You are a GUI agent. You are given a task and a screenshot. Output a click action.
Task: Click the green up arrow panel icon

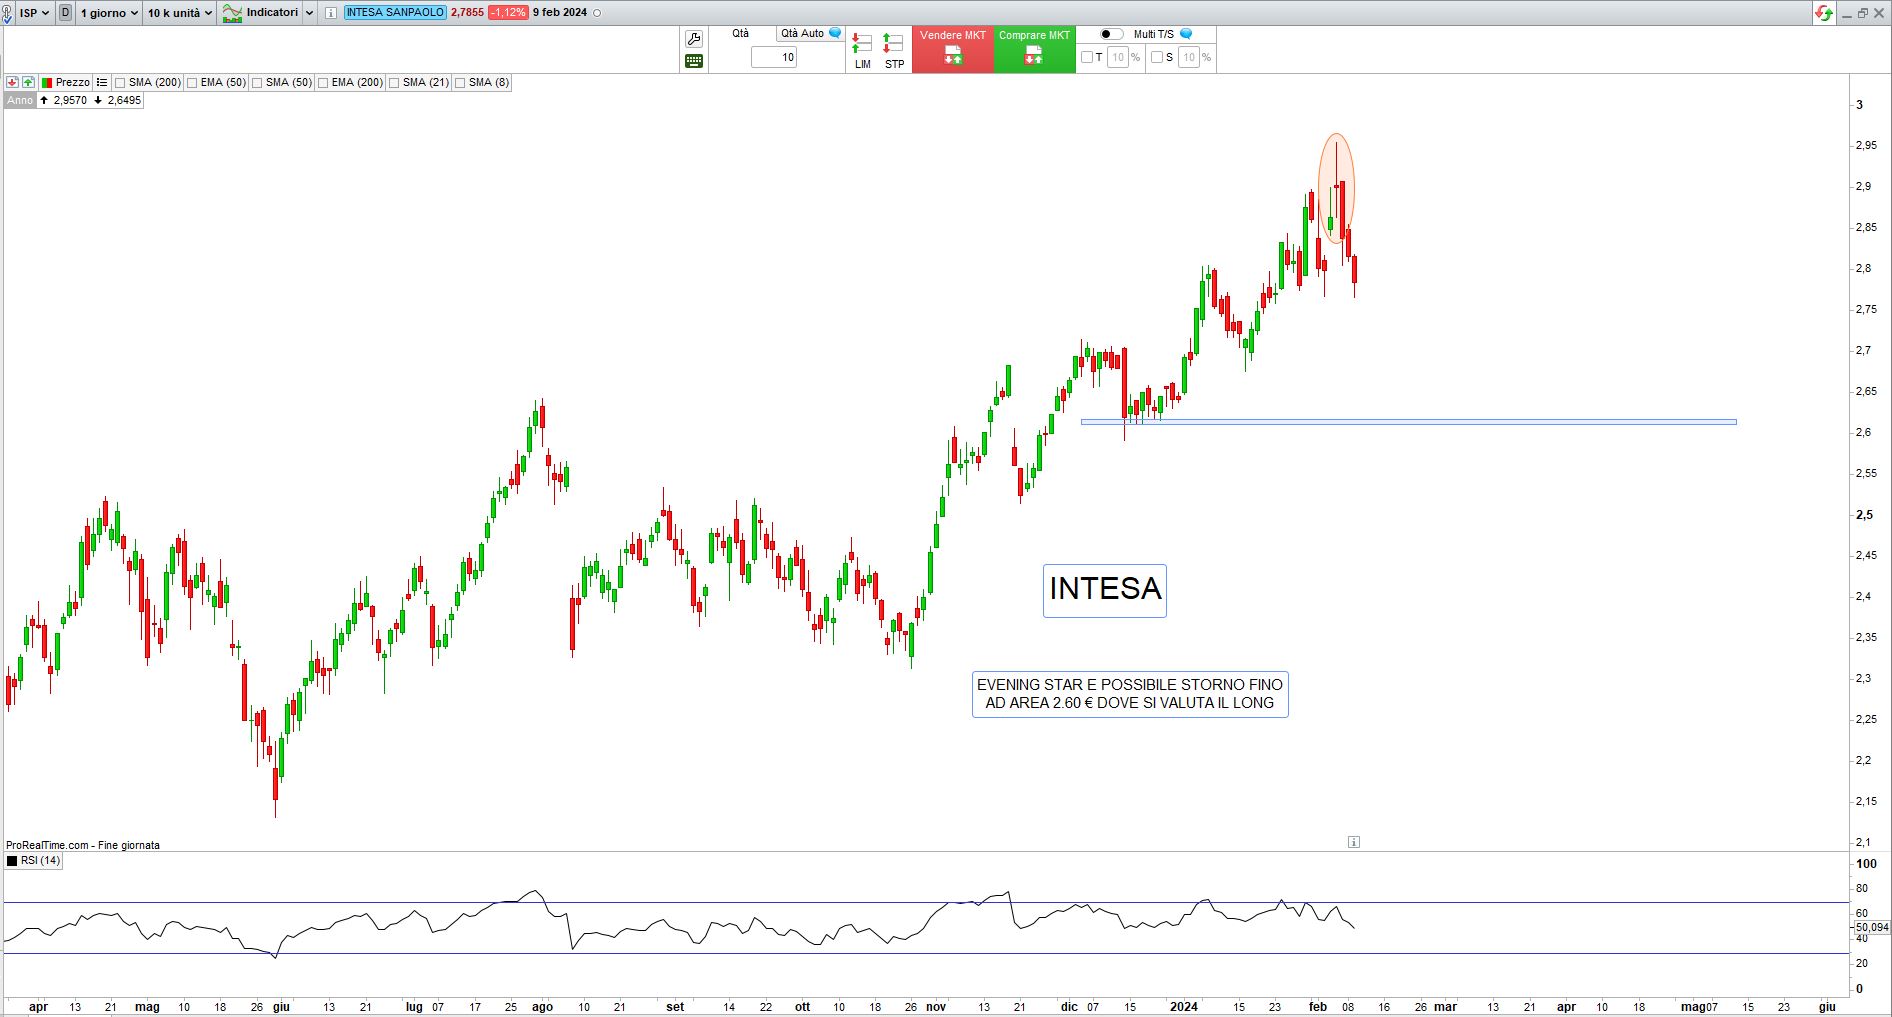click(28, 82)
